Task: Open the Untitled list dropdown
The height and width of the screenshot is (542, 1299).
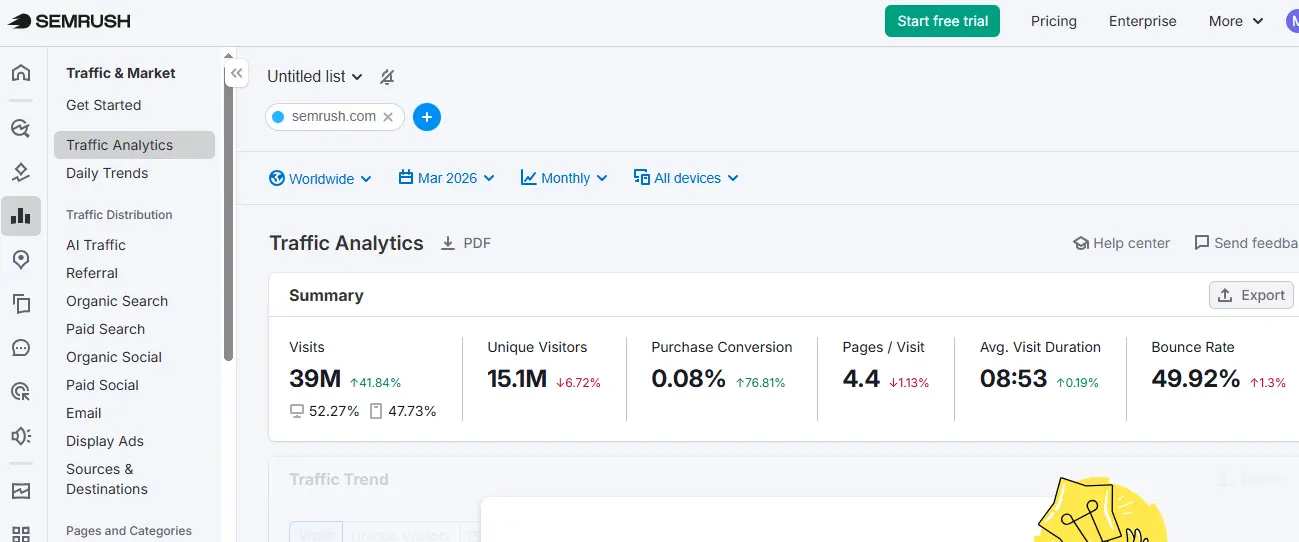Action: click(x=315, y=76)
